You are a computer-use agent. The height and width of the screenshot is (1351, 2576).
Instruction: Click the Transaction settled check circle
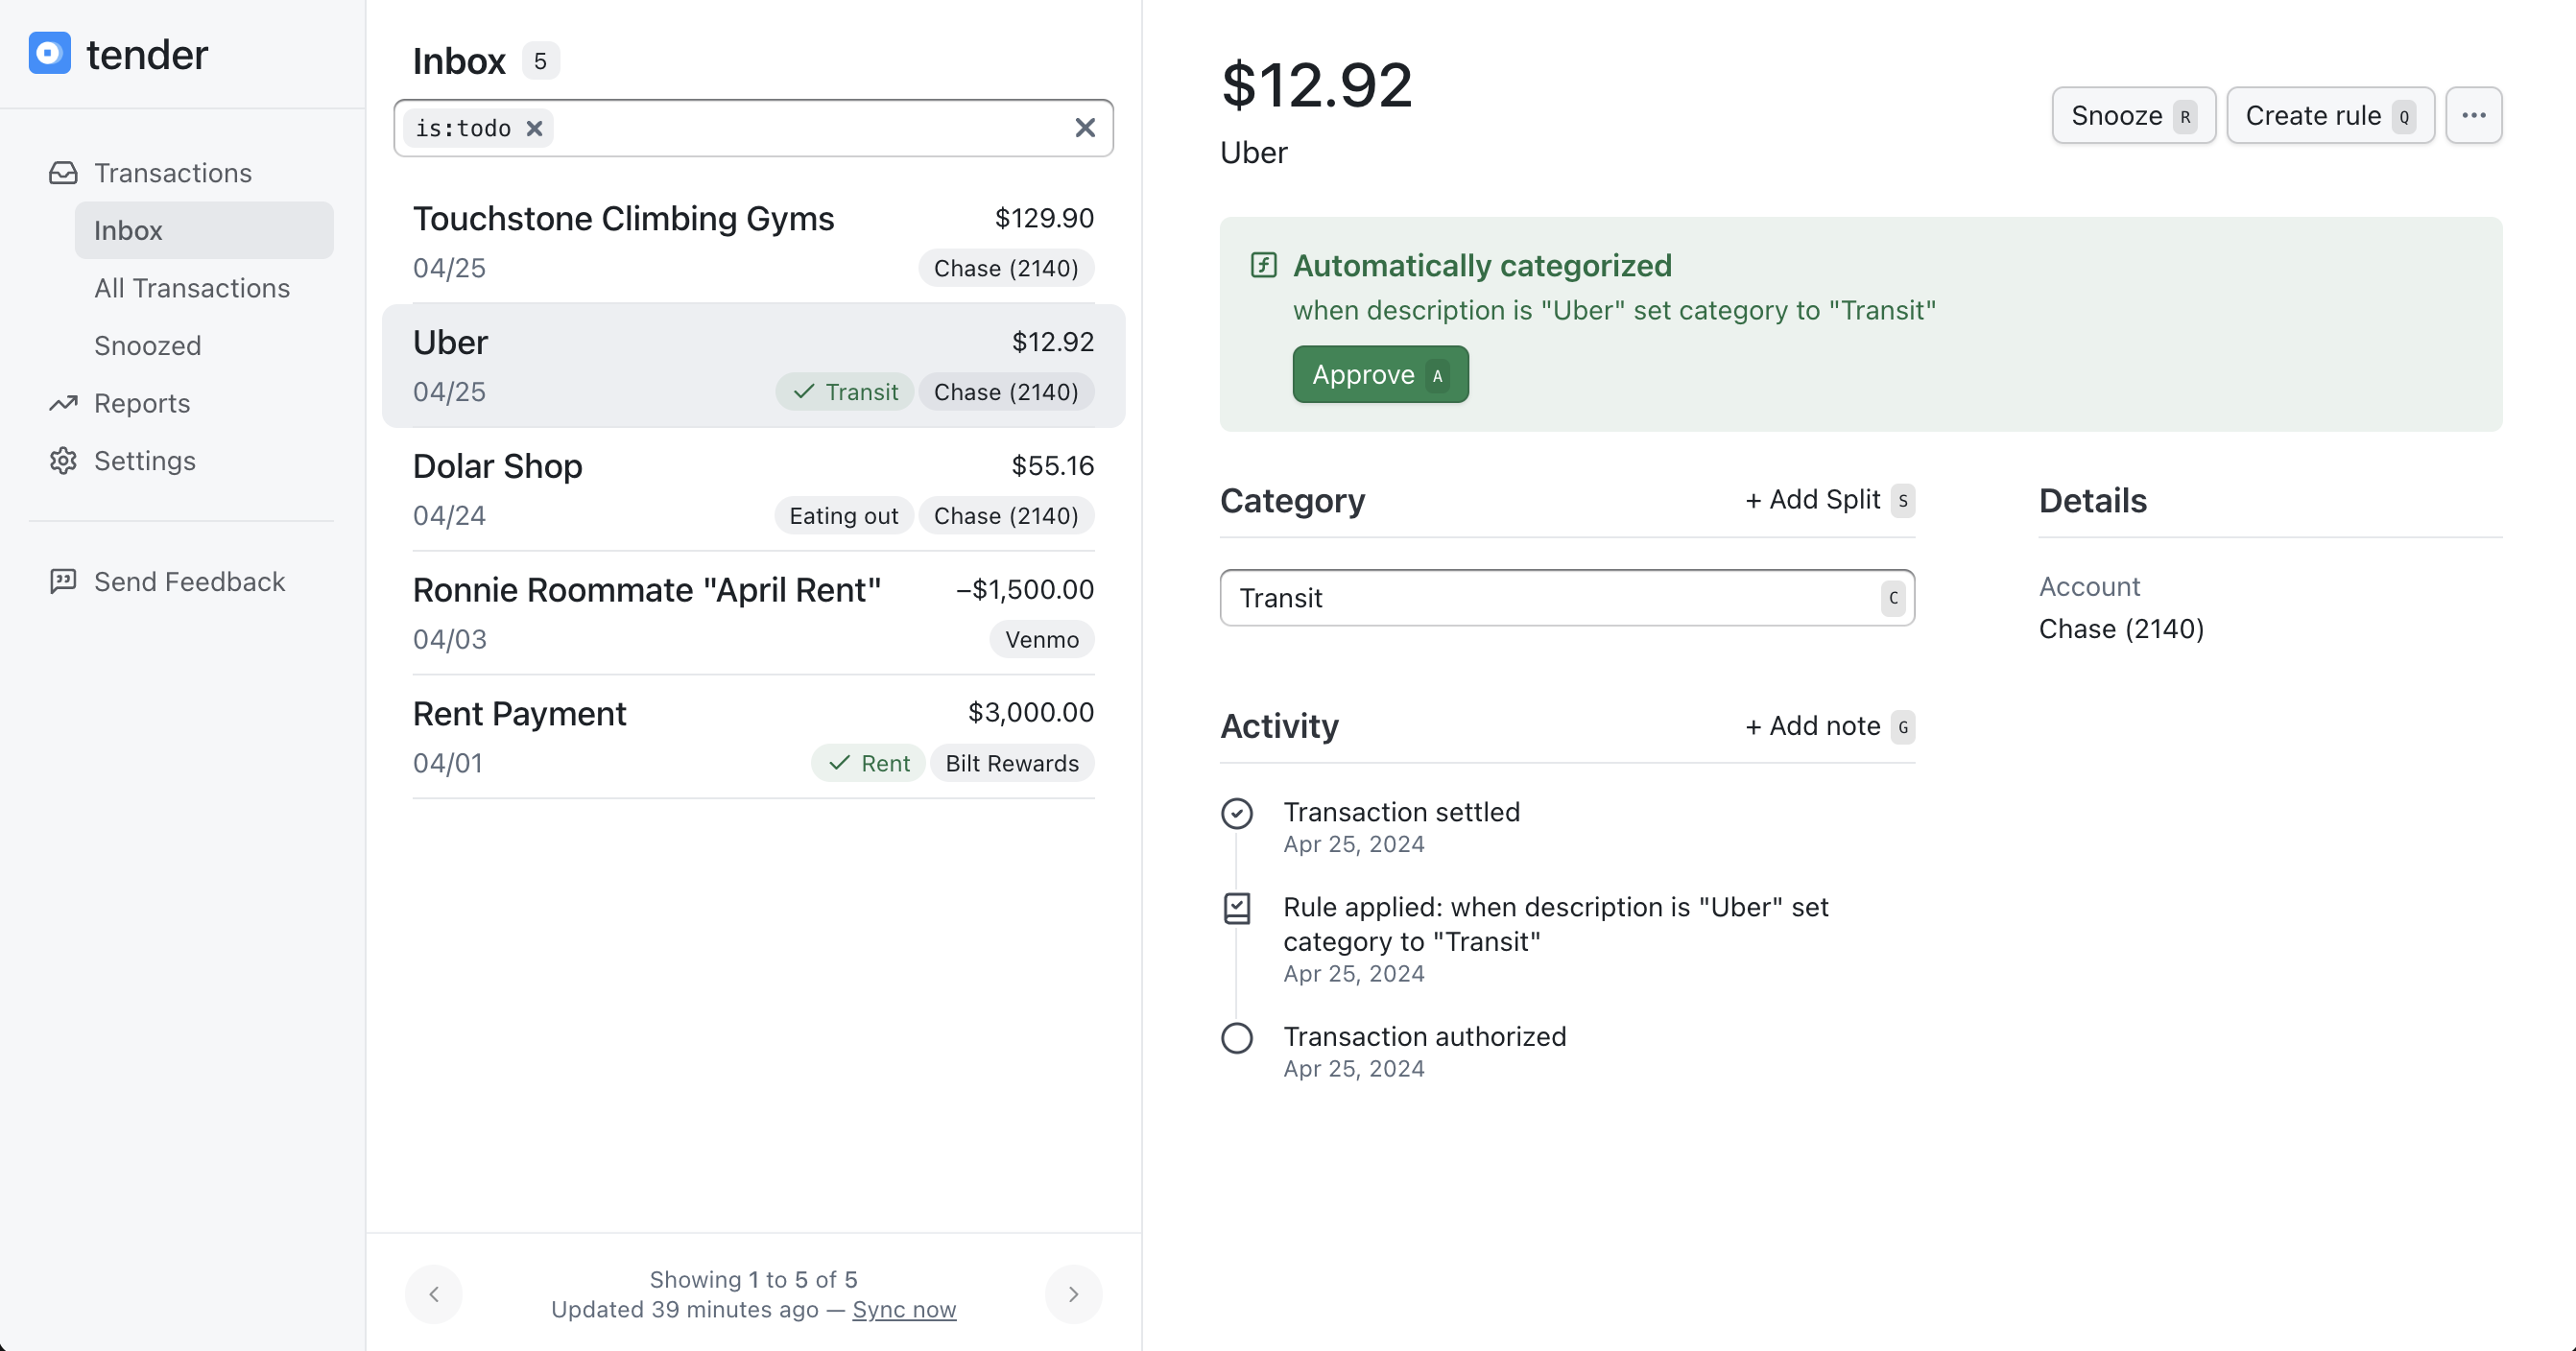pyautogui.click(x=1237, y=813)
